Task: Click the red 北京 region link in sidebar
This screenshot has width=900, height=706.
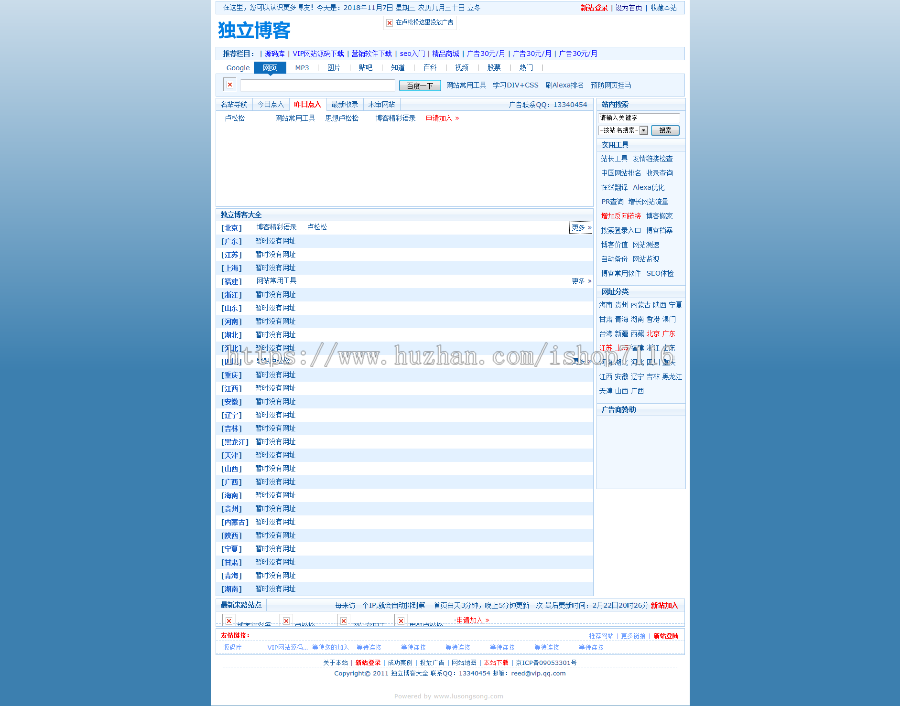Action: 653,333
